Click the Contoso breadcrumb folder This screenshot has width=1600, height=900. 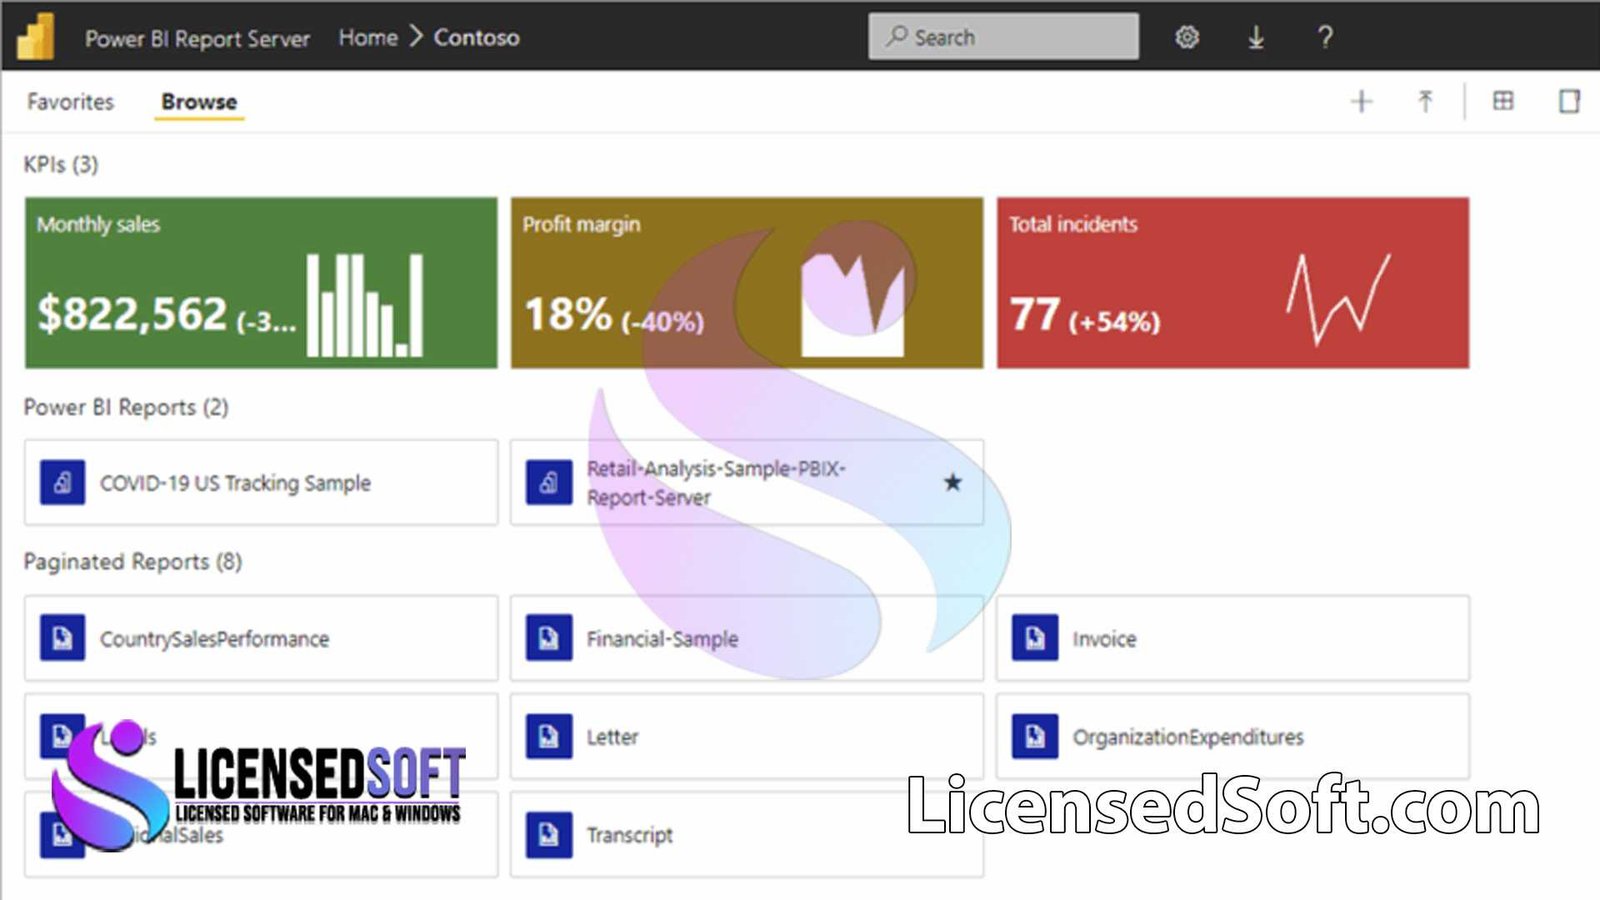476,38
